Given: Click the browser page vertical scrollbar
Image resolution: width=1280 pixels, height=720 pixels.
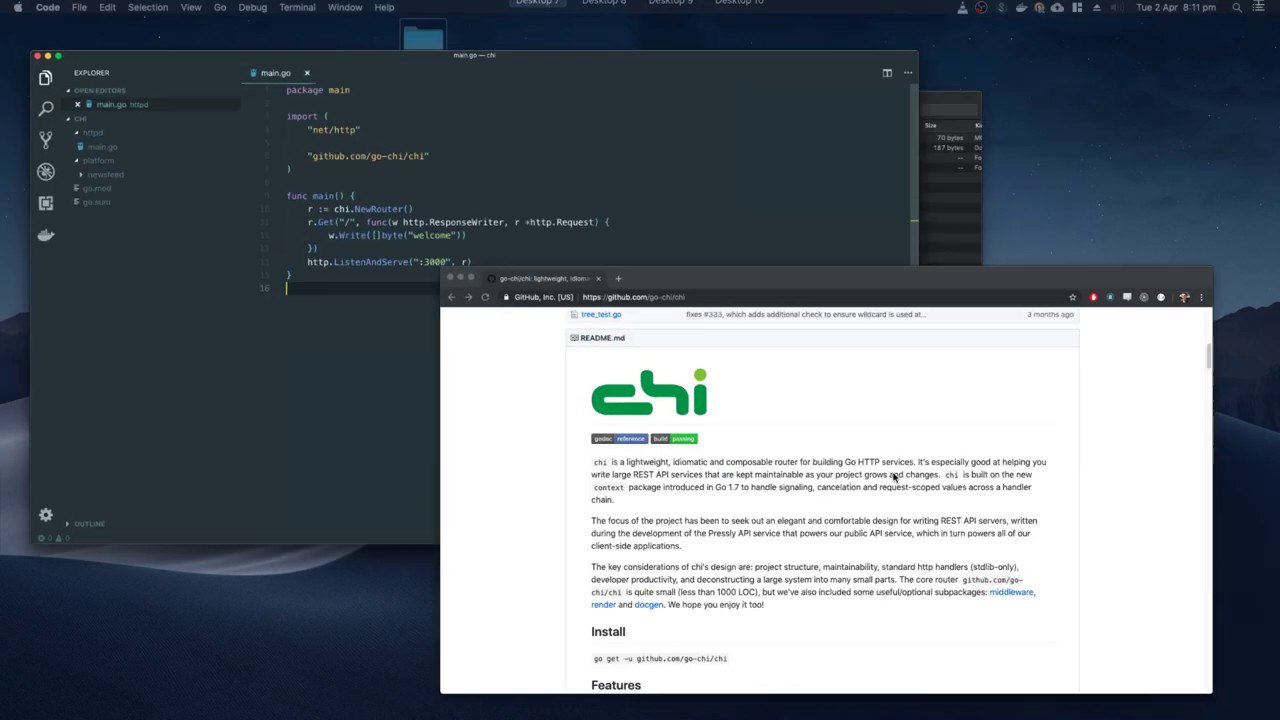Looking at the screenshot, I should (1208, 356).
